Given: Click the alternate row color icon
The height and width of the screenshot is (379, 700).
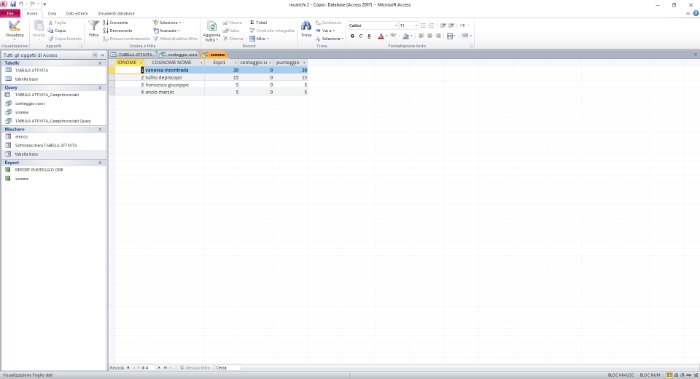Looking at the screenshot, I should tap(465, 36).
